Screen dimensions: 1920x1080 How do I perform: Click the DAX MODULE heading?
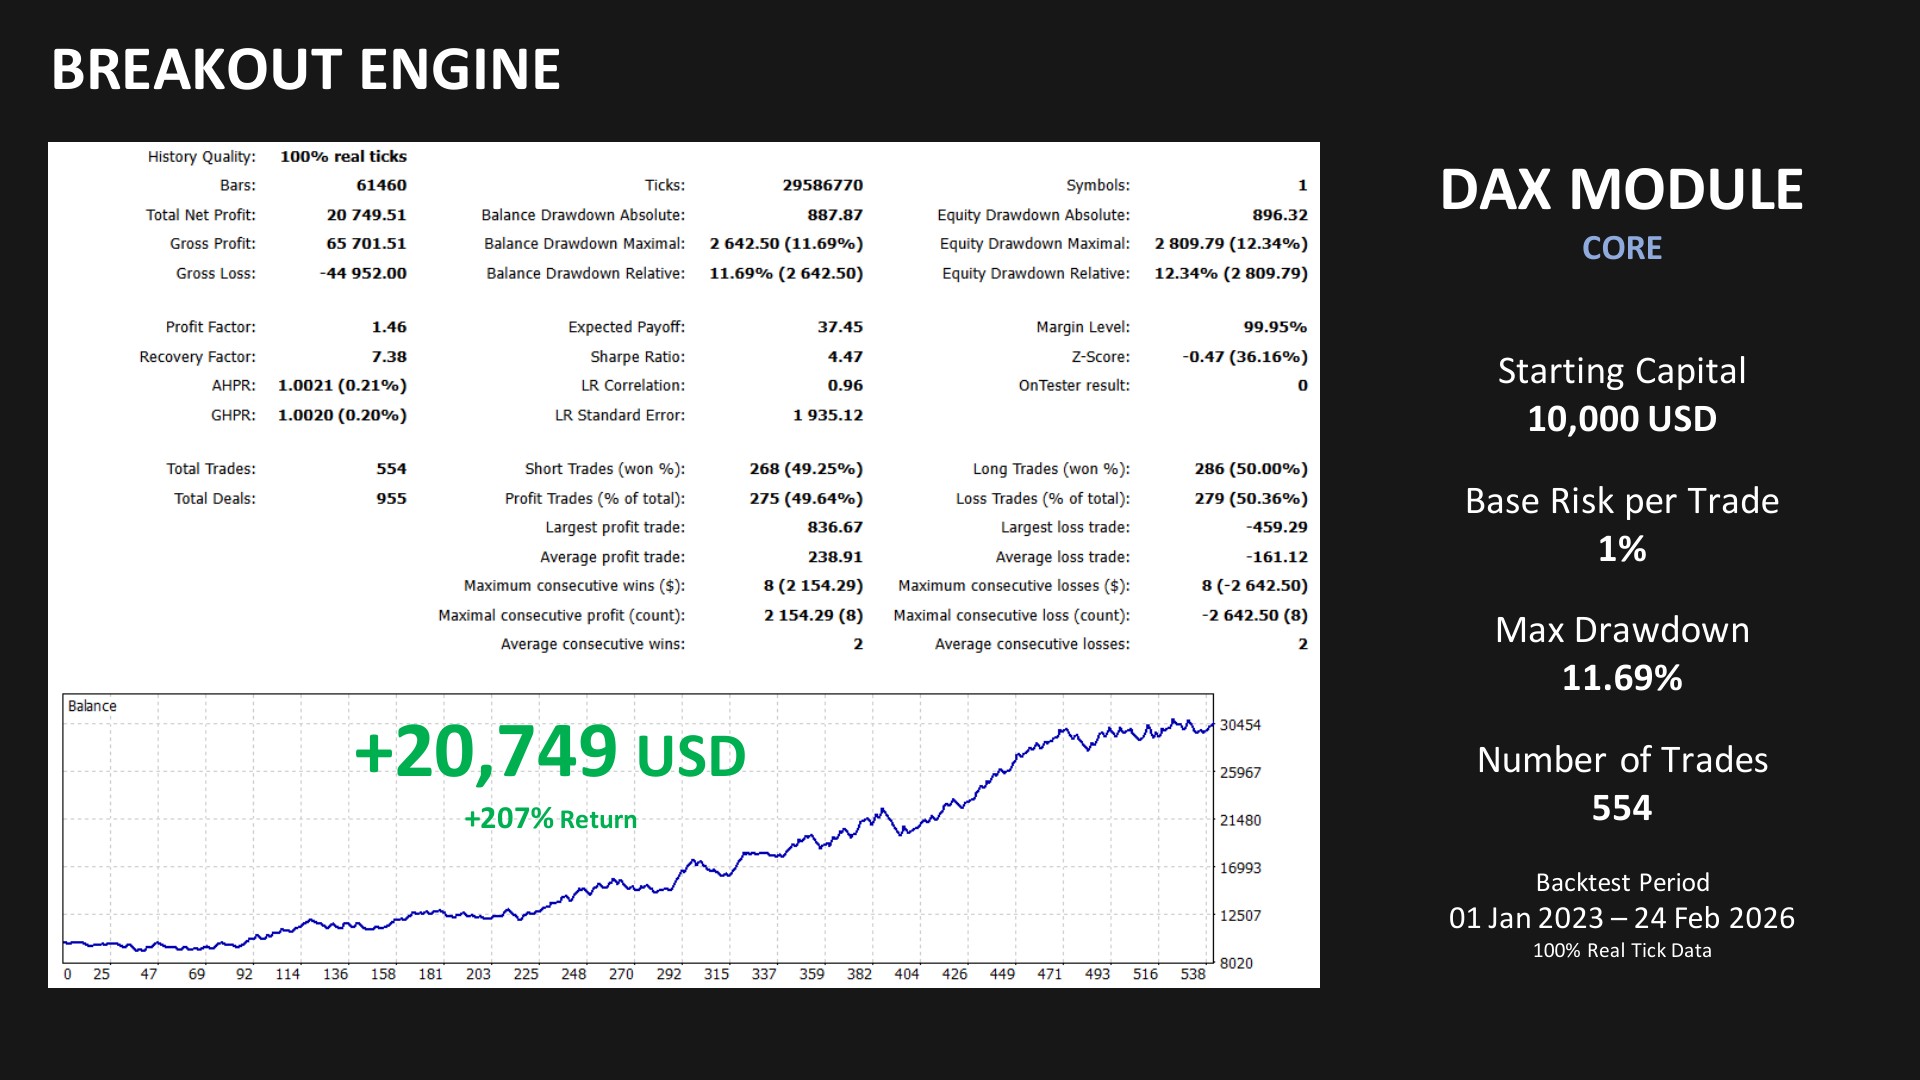tap(1621, 190)
